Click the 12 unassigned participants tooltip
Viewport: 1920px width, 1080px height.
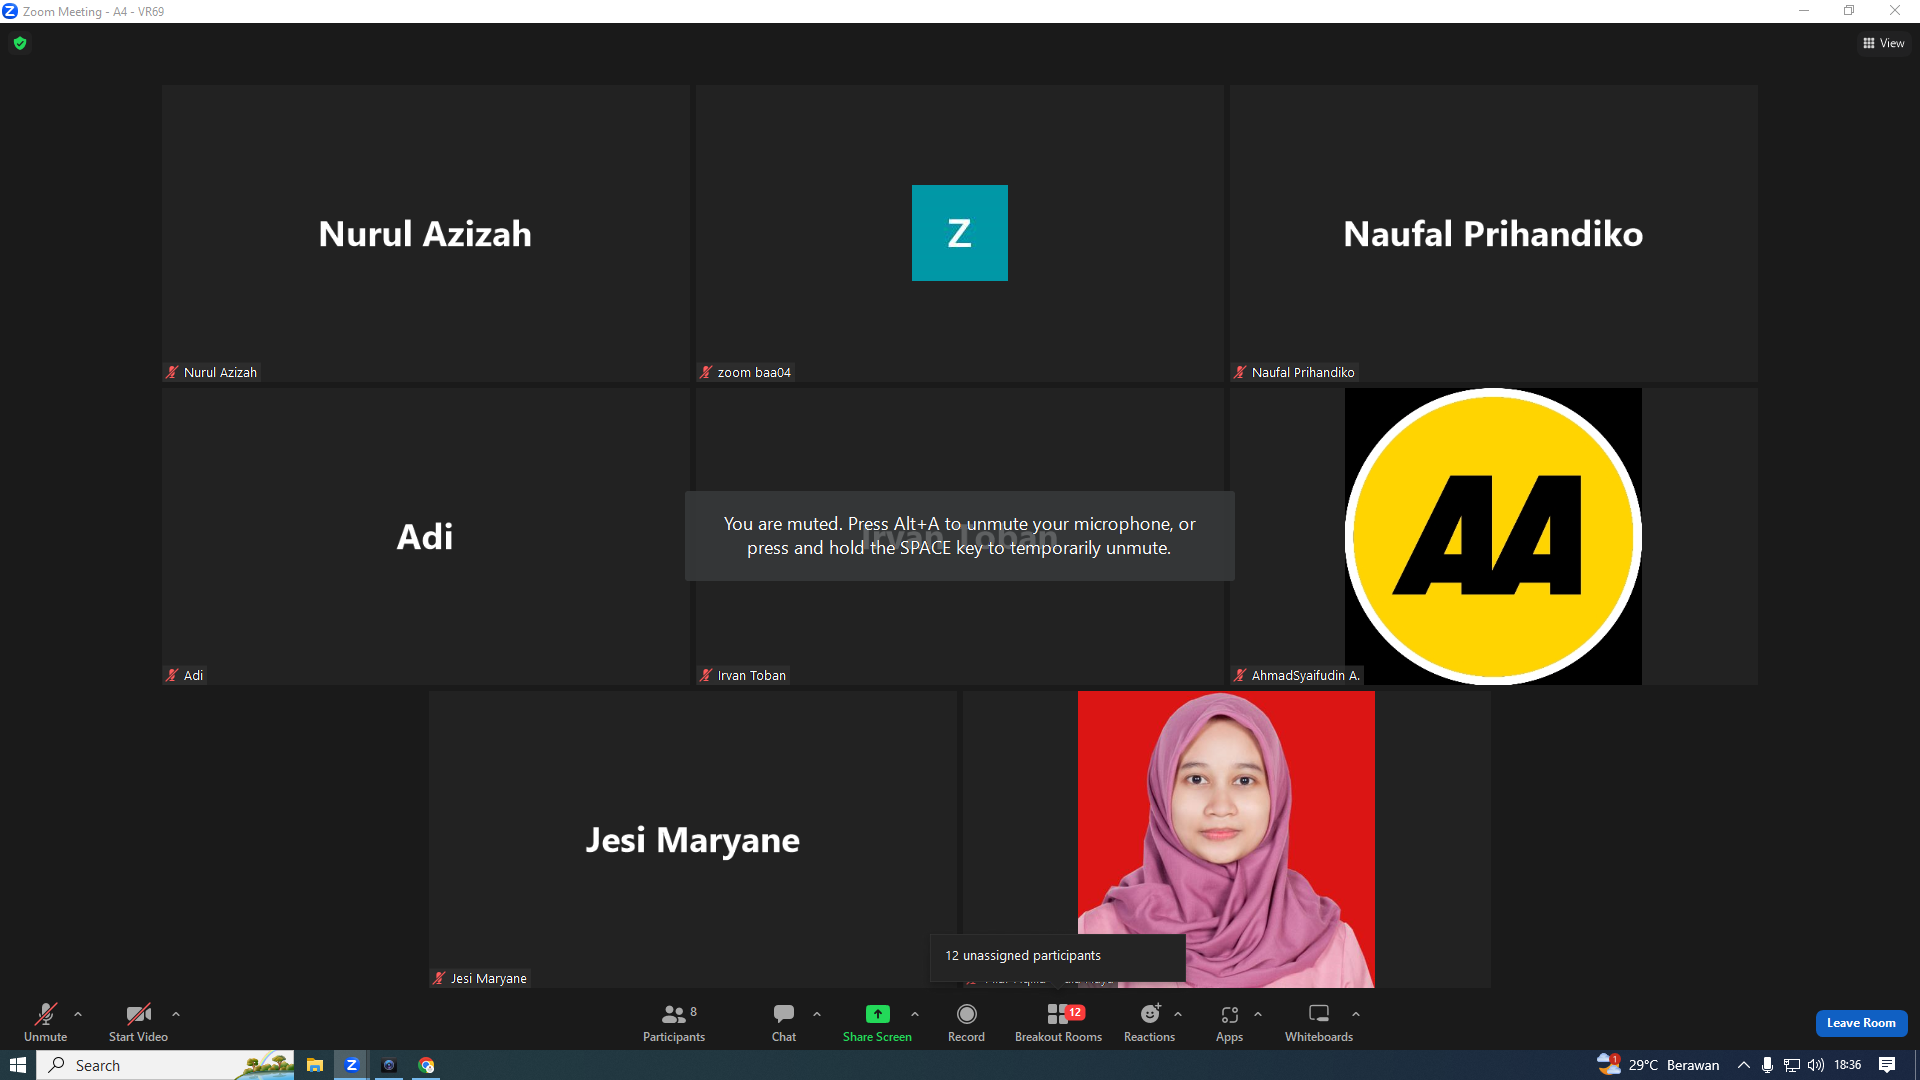[x=1058, y=957]
